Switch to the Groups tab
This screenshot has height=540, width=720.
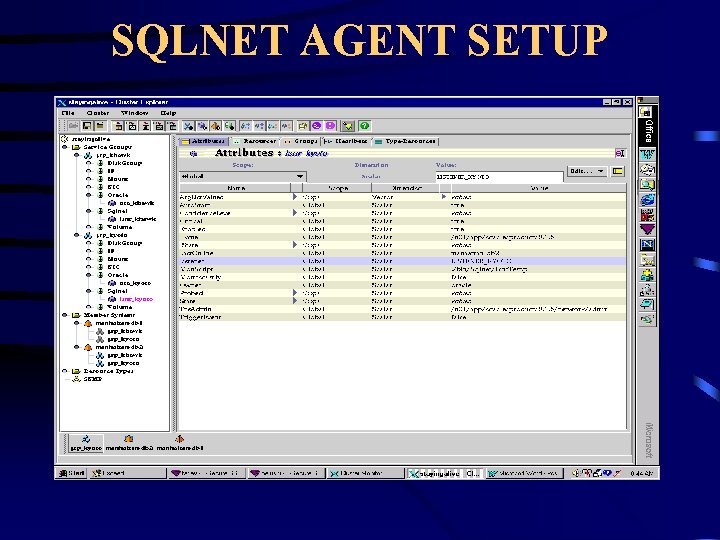point(300,141)
